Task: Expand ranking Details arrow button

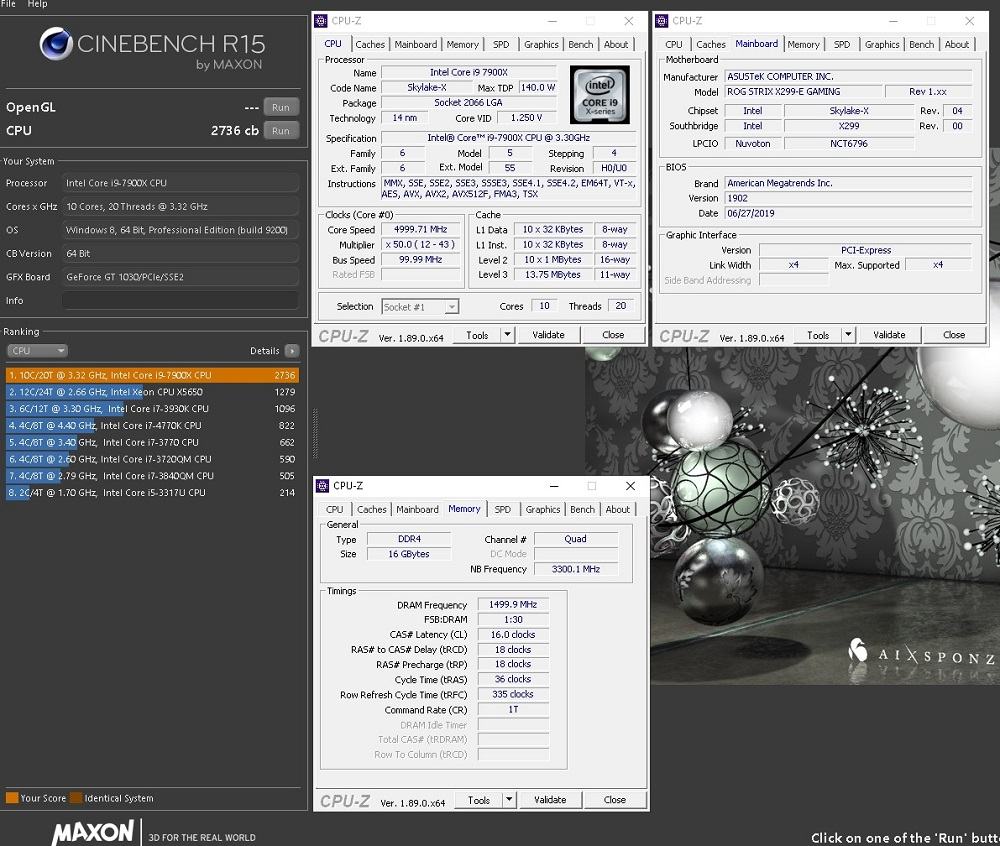Action: tap(291, 351)
